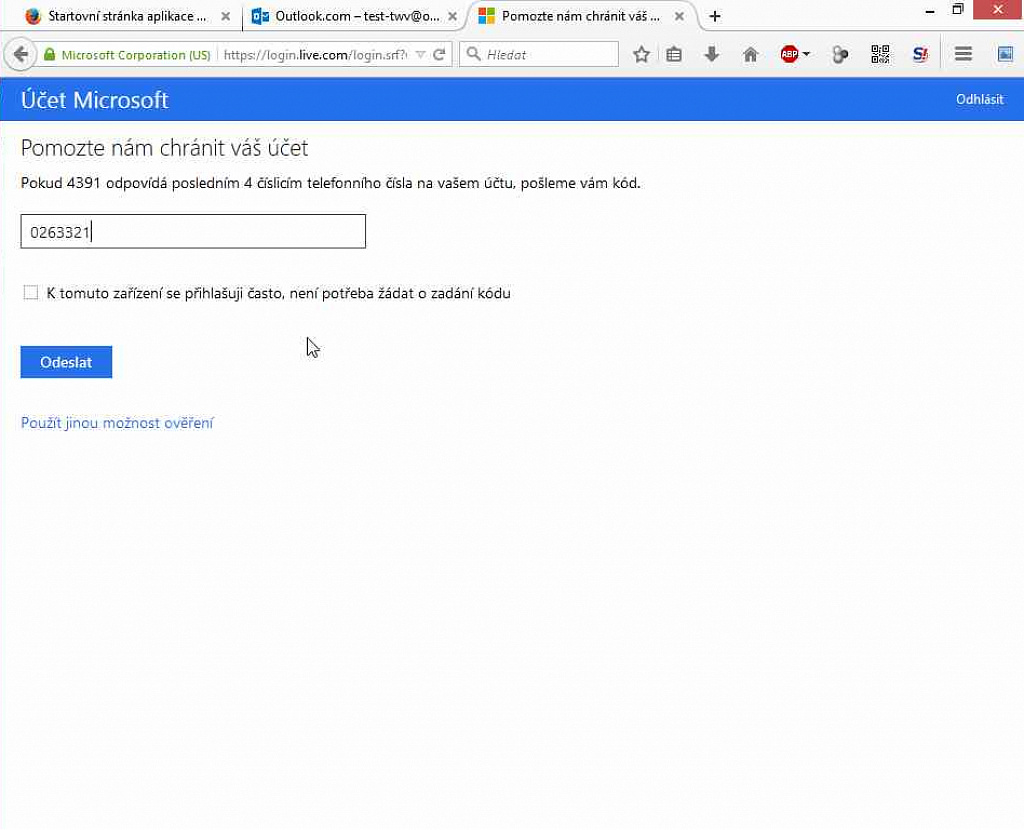
Task: Close the Pomozte nám chránit tab
Action: (679, 16)
